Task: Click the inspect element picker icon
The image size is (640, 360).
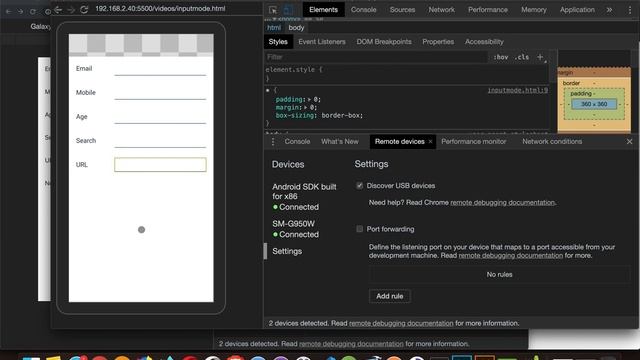Action: tap(273, 10)
